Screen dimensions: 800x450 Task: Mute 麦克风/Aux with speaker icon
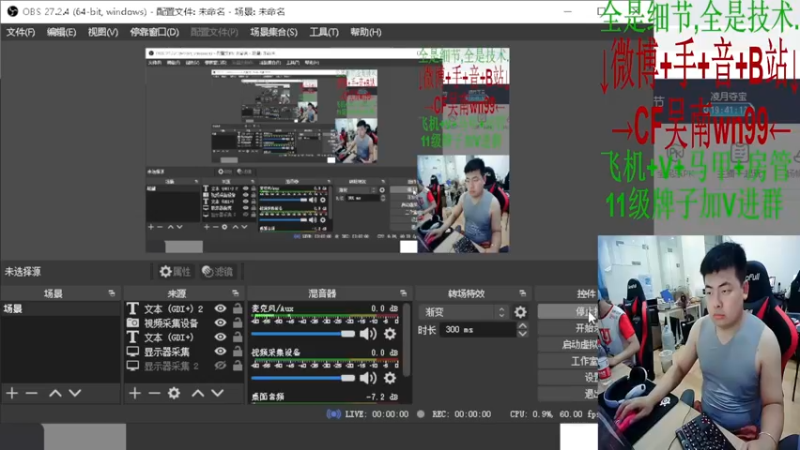(368, 334)
